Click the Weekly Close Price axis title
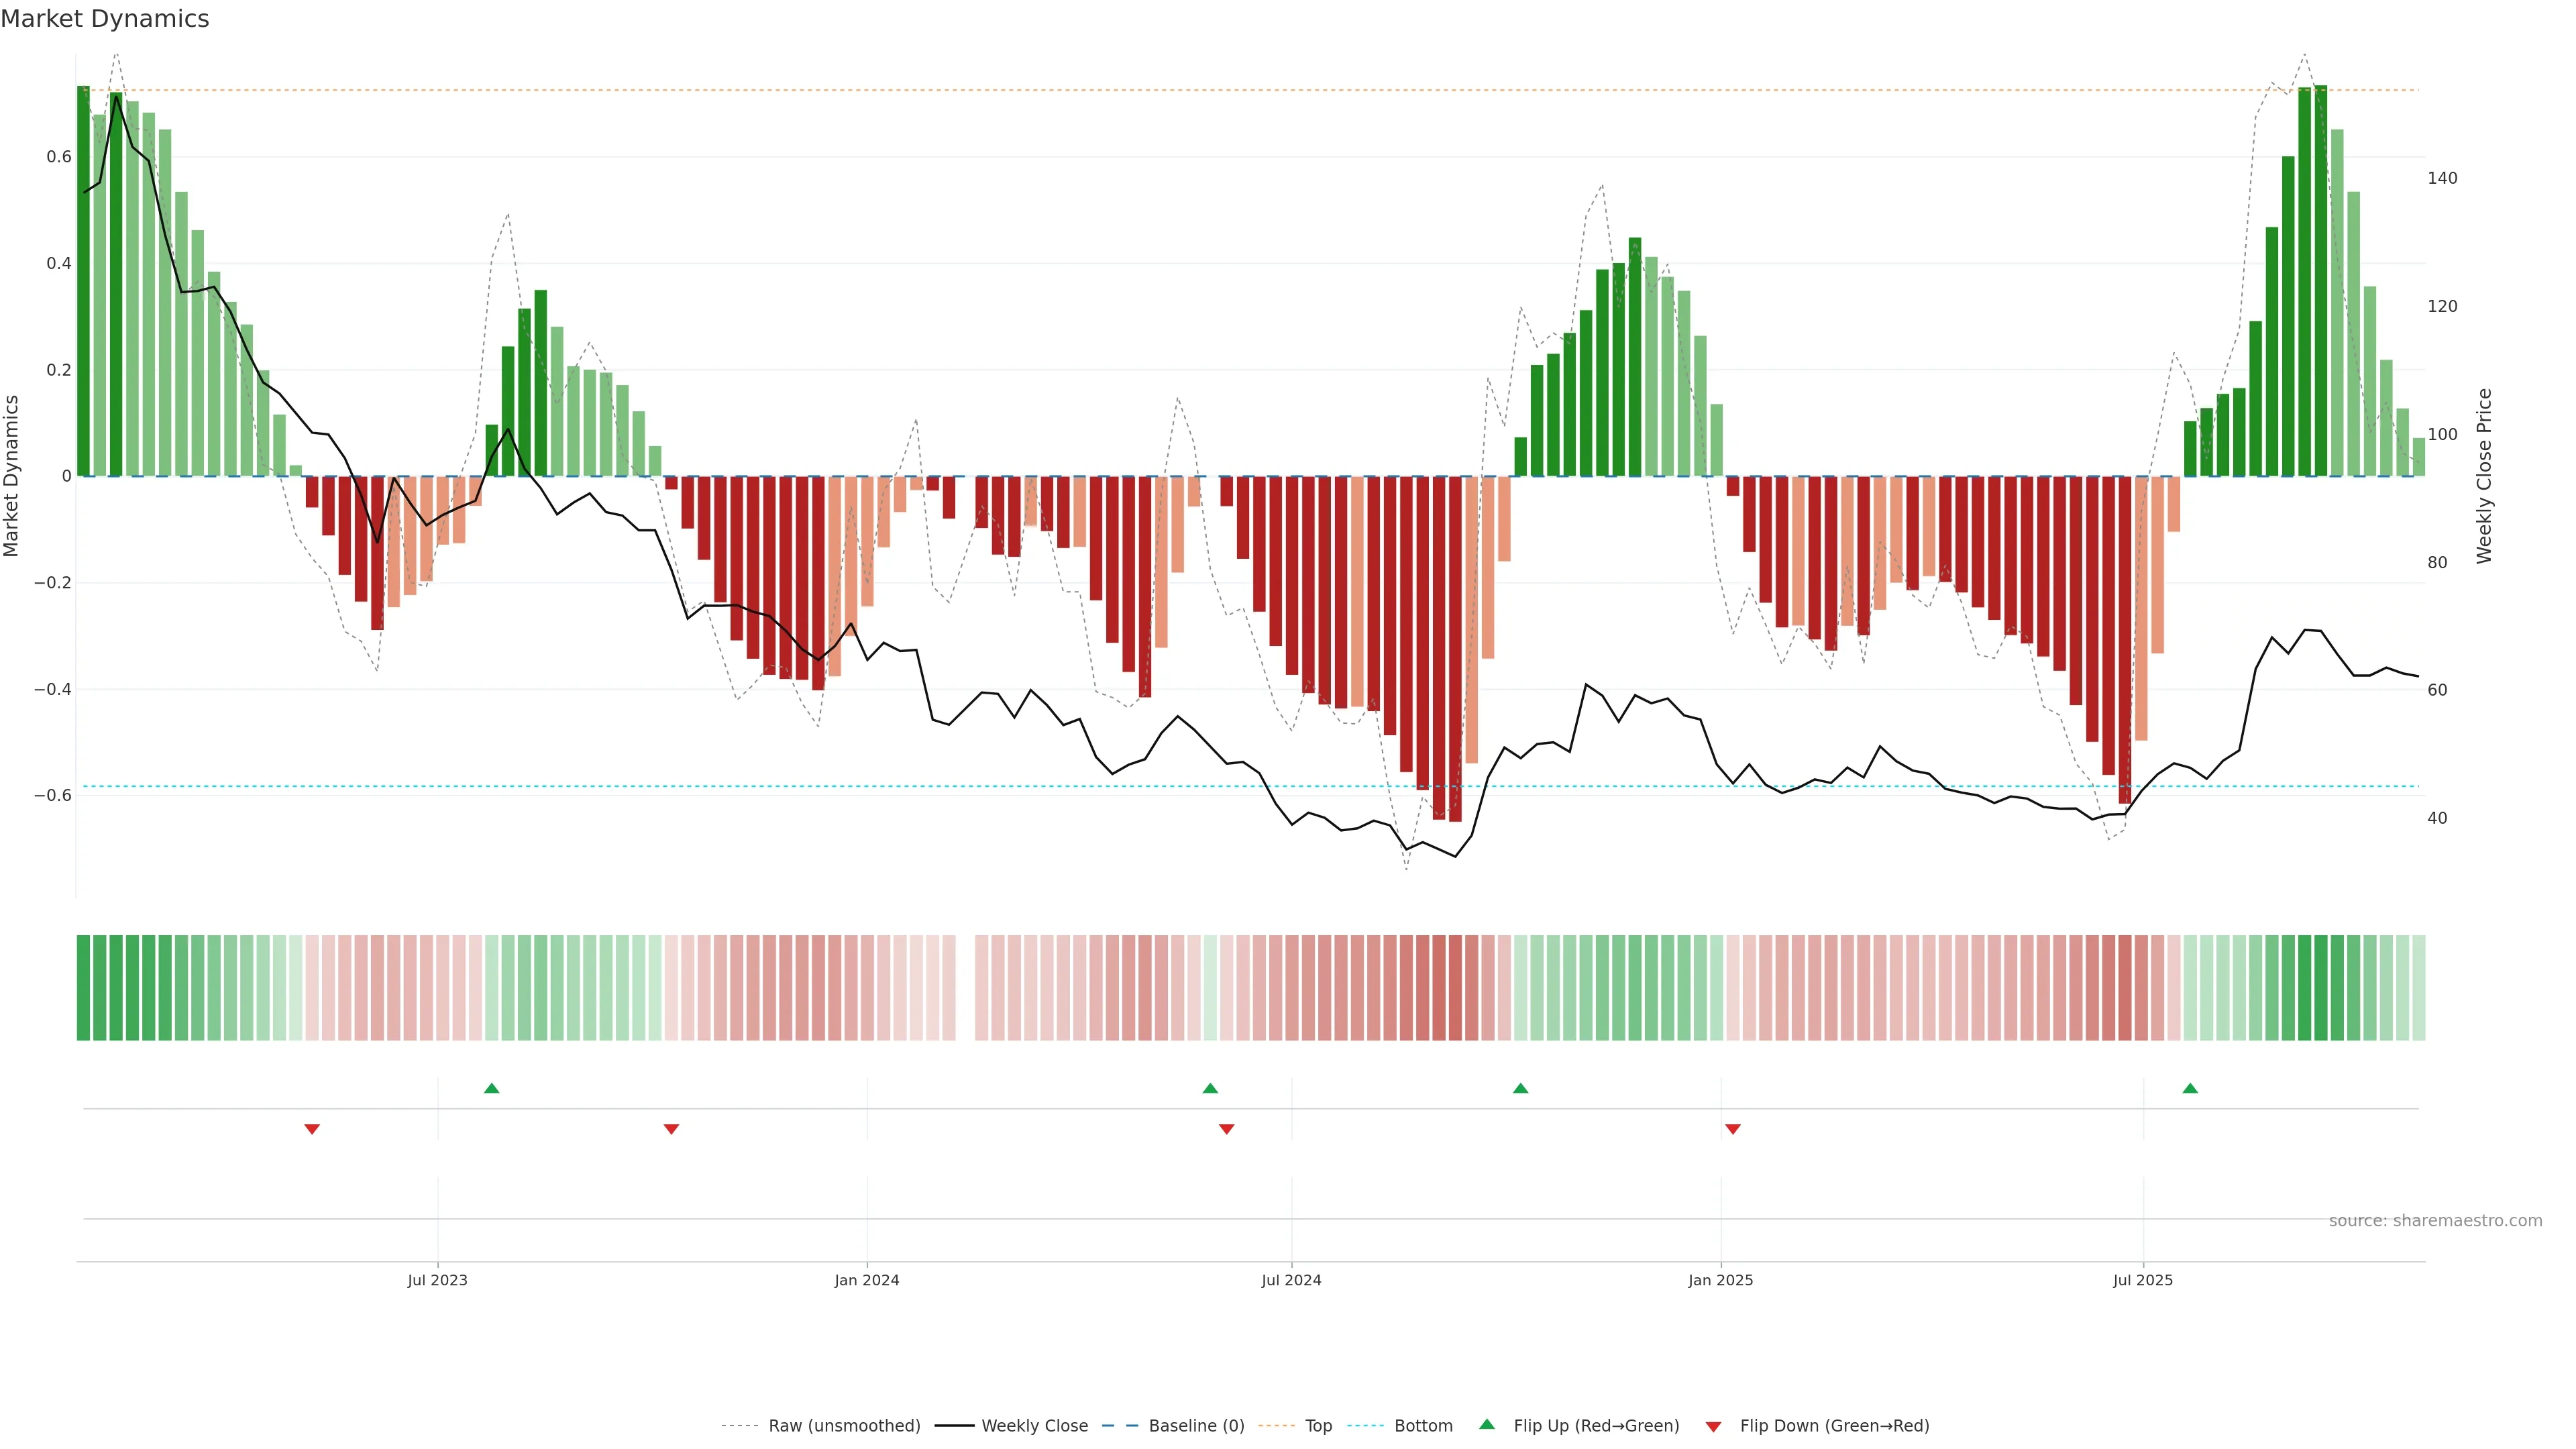 [2484, 476]
